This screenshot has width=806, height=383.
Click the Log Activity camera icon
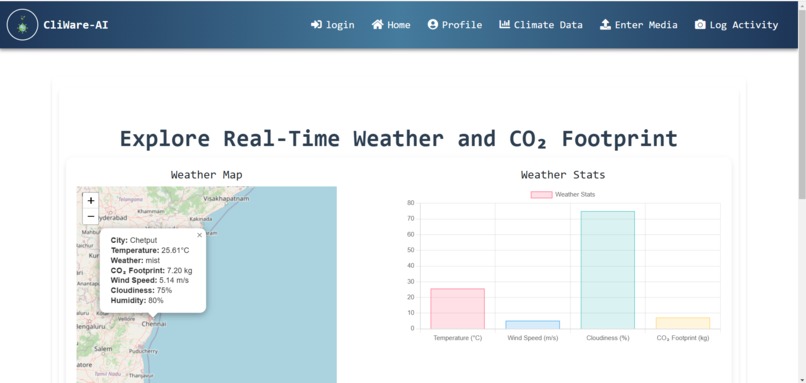(x=700, y=25)
